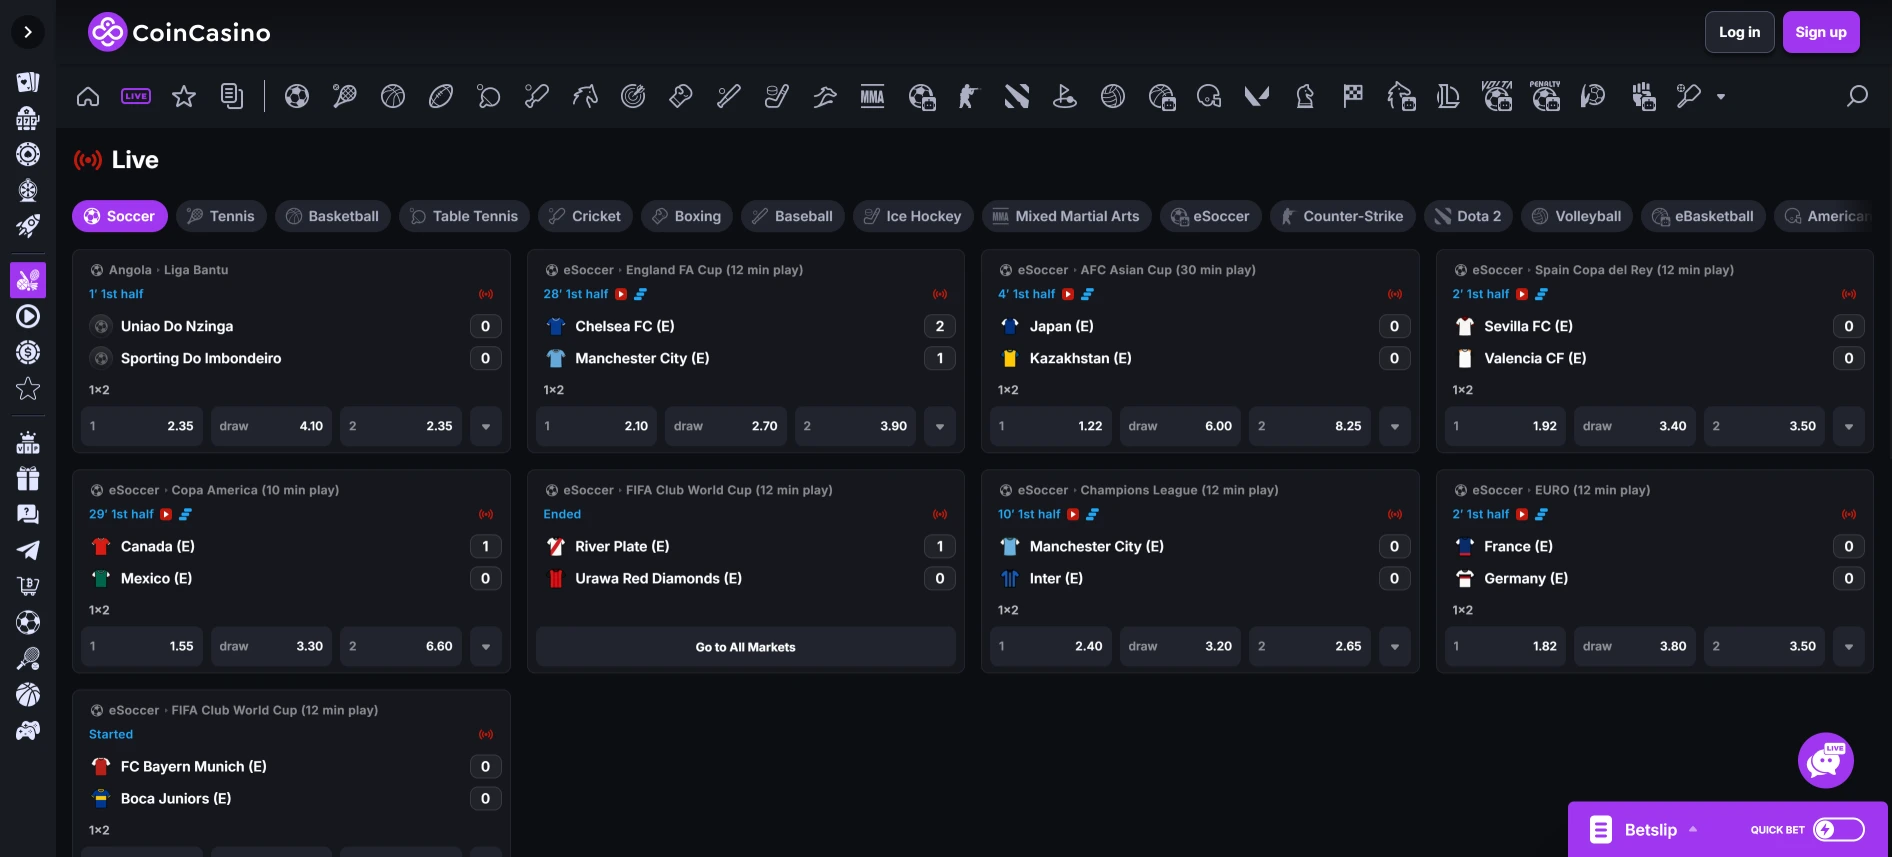Expand markets for Manchester City vs Inter
The width and height of the screenshot is (1892, 857).
click(1395, 646)
